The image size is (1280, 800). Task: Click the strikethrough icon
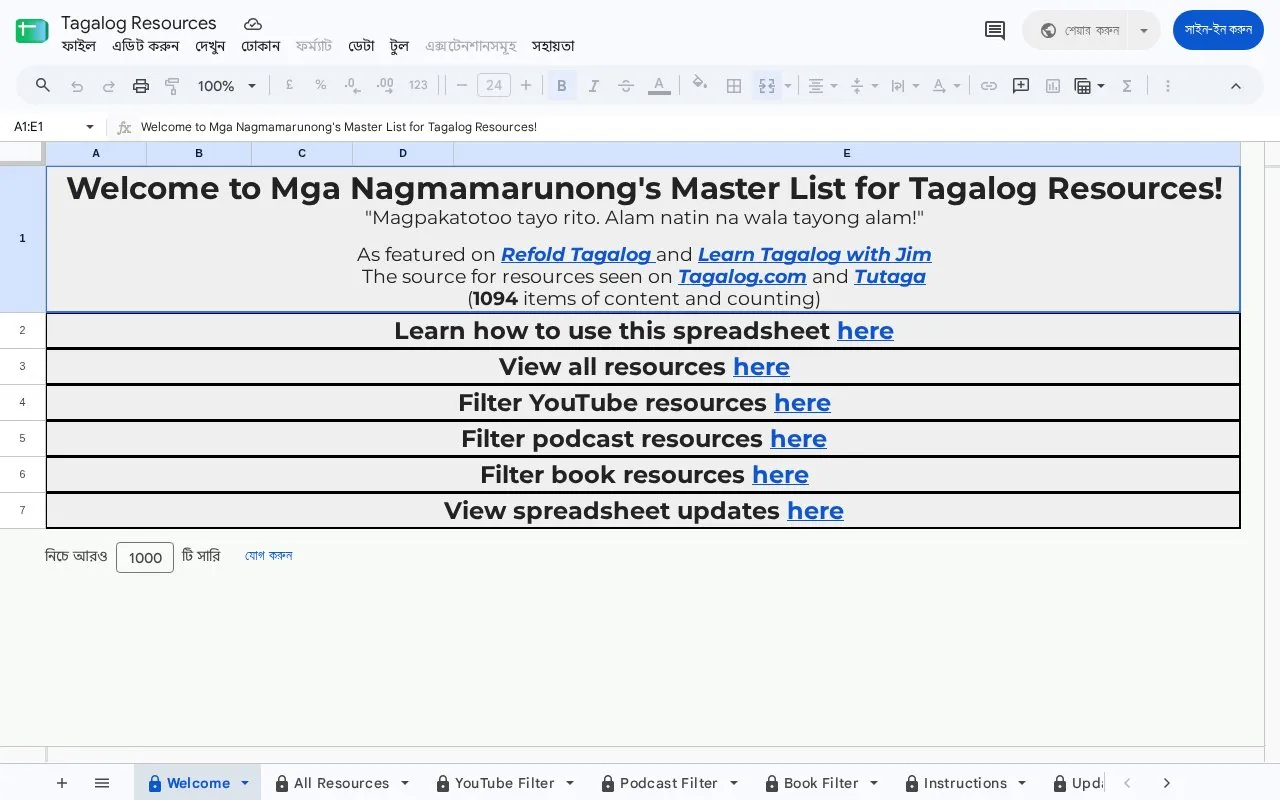[x=626, y=86]
